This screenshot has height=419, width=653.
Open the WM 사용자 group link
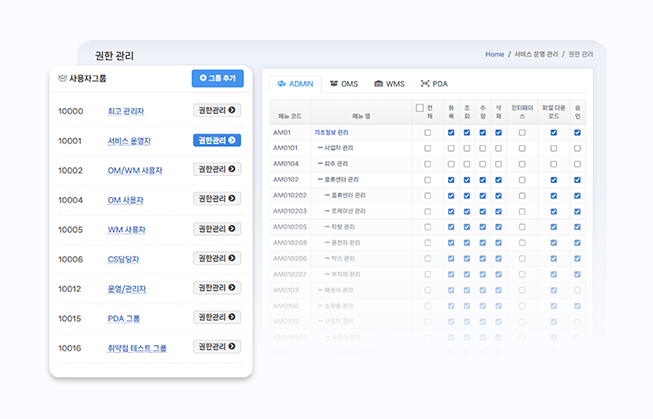pos(127,230)
